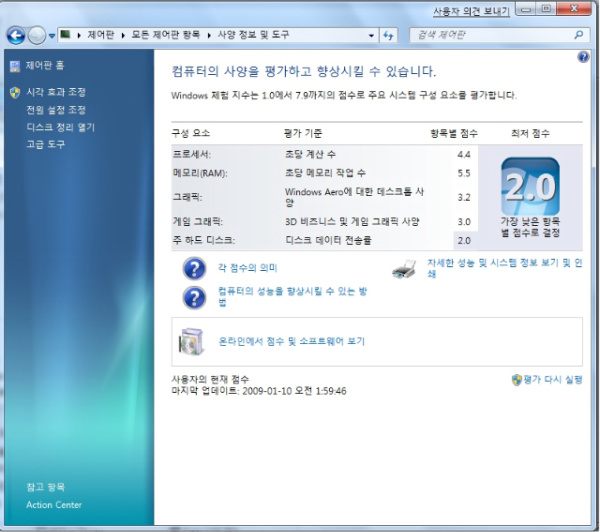This screenshot has width=600, height=532.
Task: Select 모든 제어판 항목 in breadcrumb
Action: point(166,35)
